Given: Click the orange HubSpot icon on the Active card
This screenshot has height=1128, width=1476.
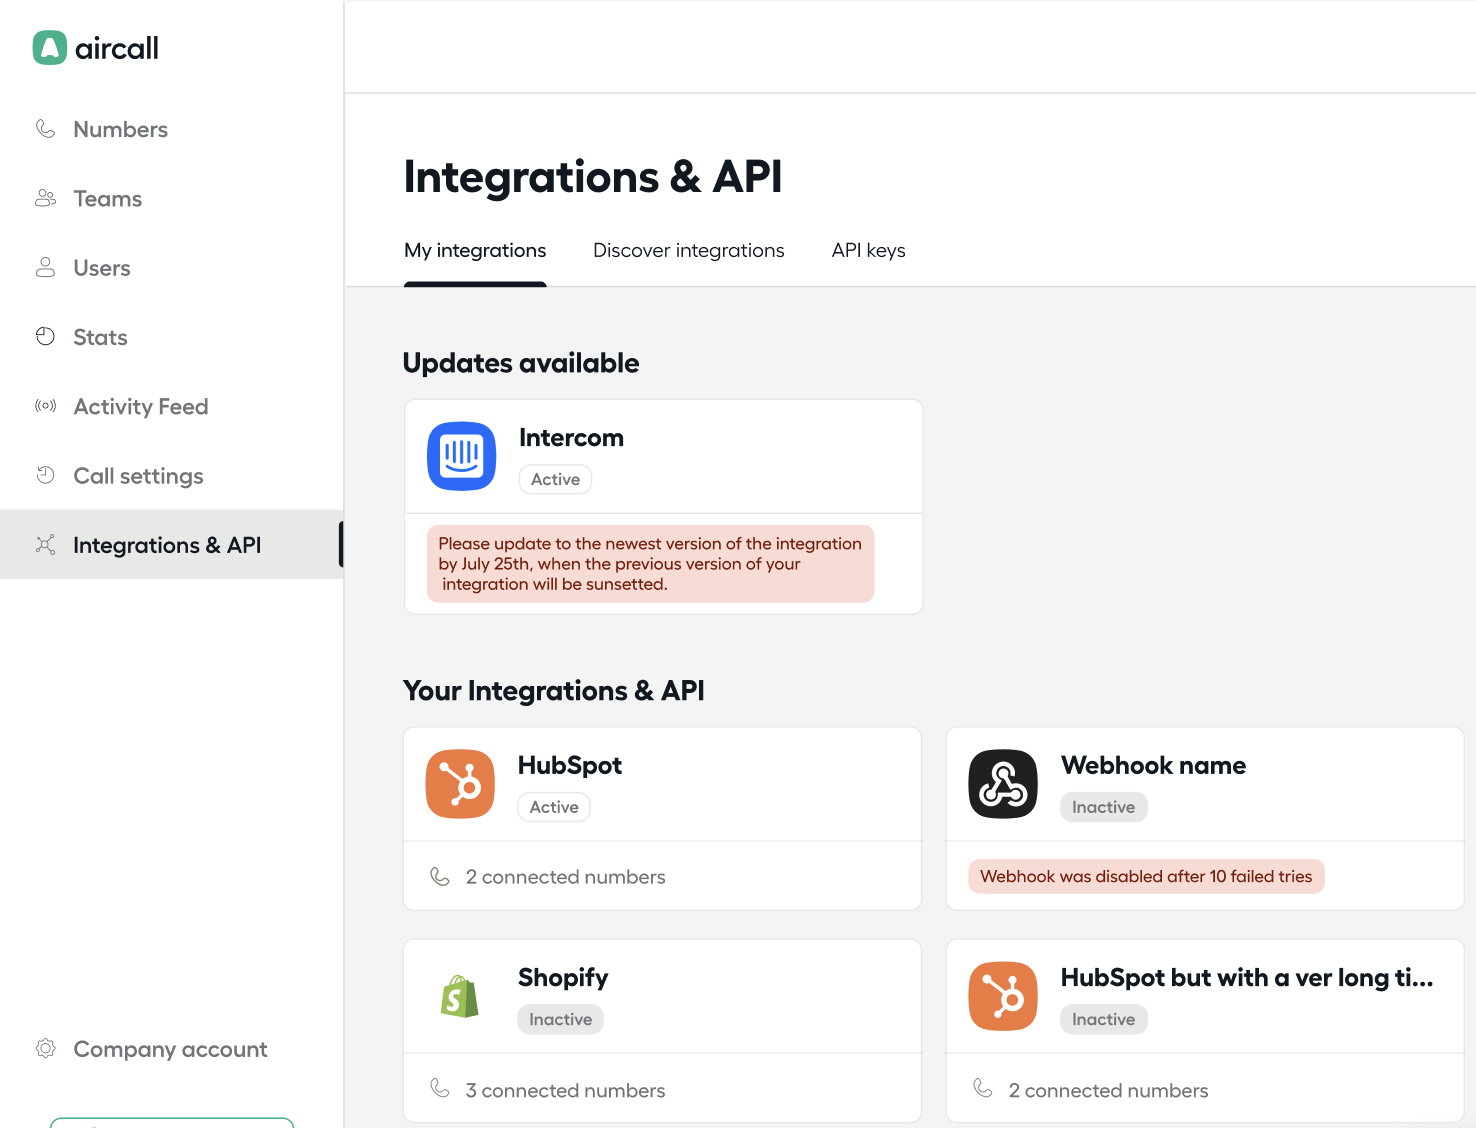Looking at the screenshot, I should (460, 784).
